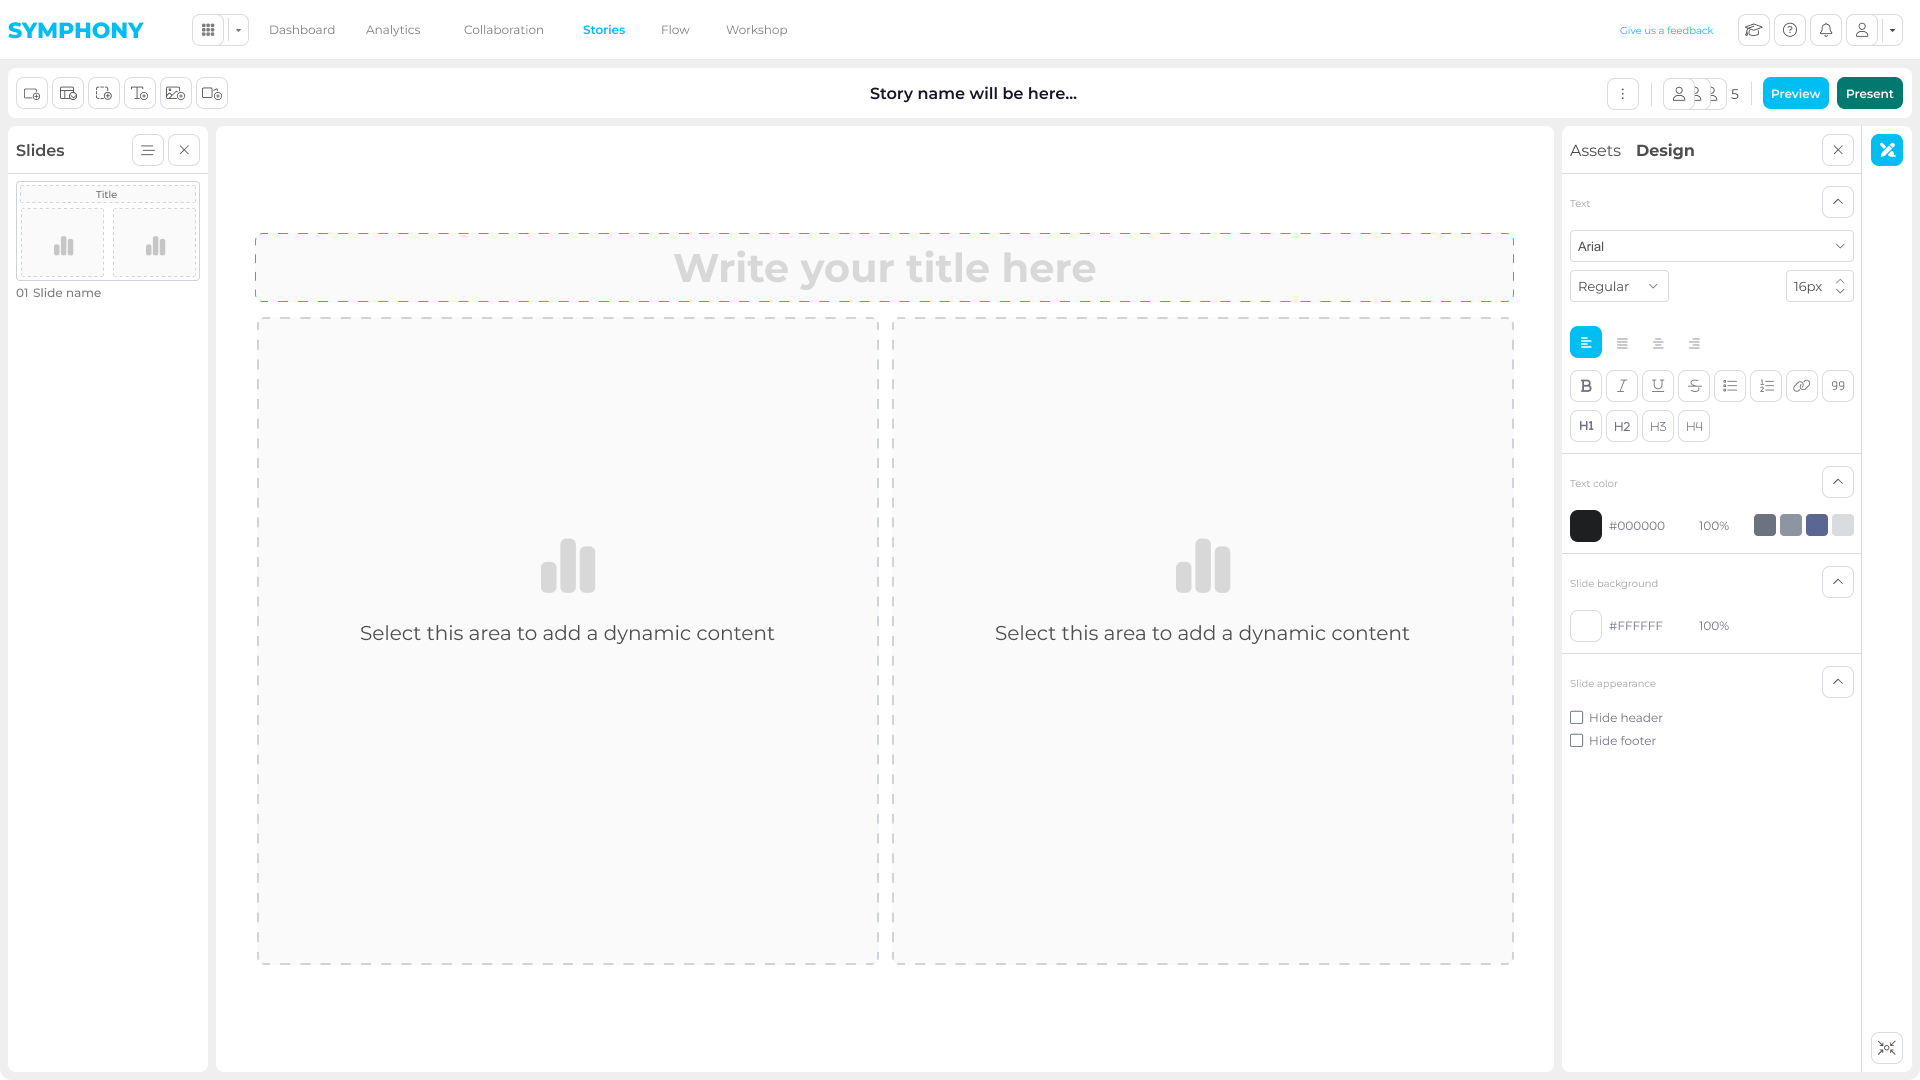
Task: Switch to the Analytics section
Action: tap(393, 30)
